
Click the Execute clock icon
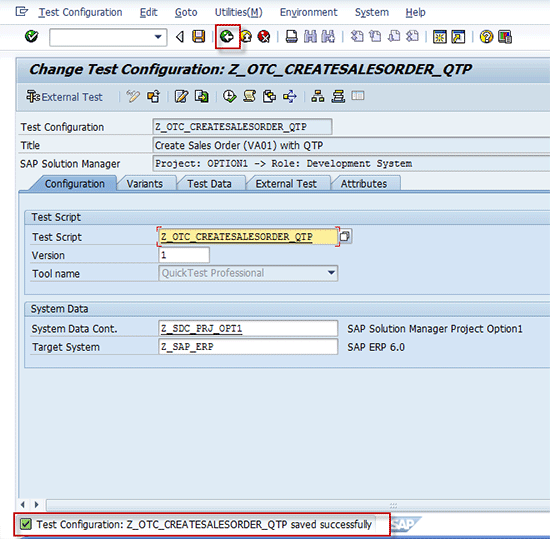click(x=229, y=96)
